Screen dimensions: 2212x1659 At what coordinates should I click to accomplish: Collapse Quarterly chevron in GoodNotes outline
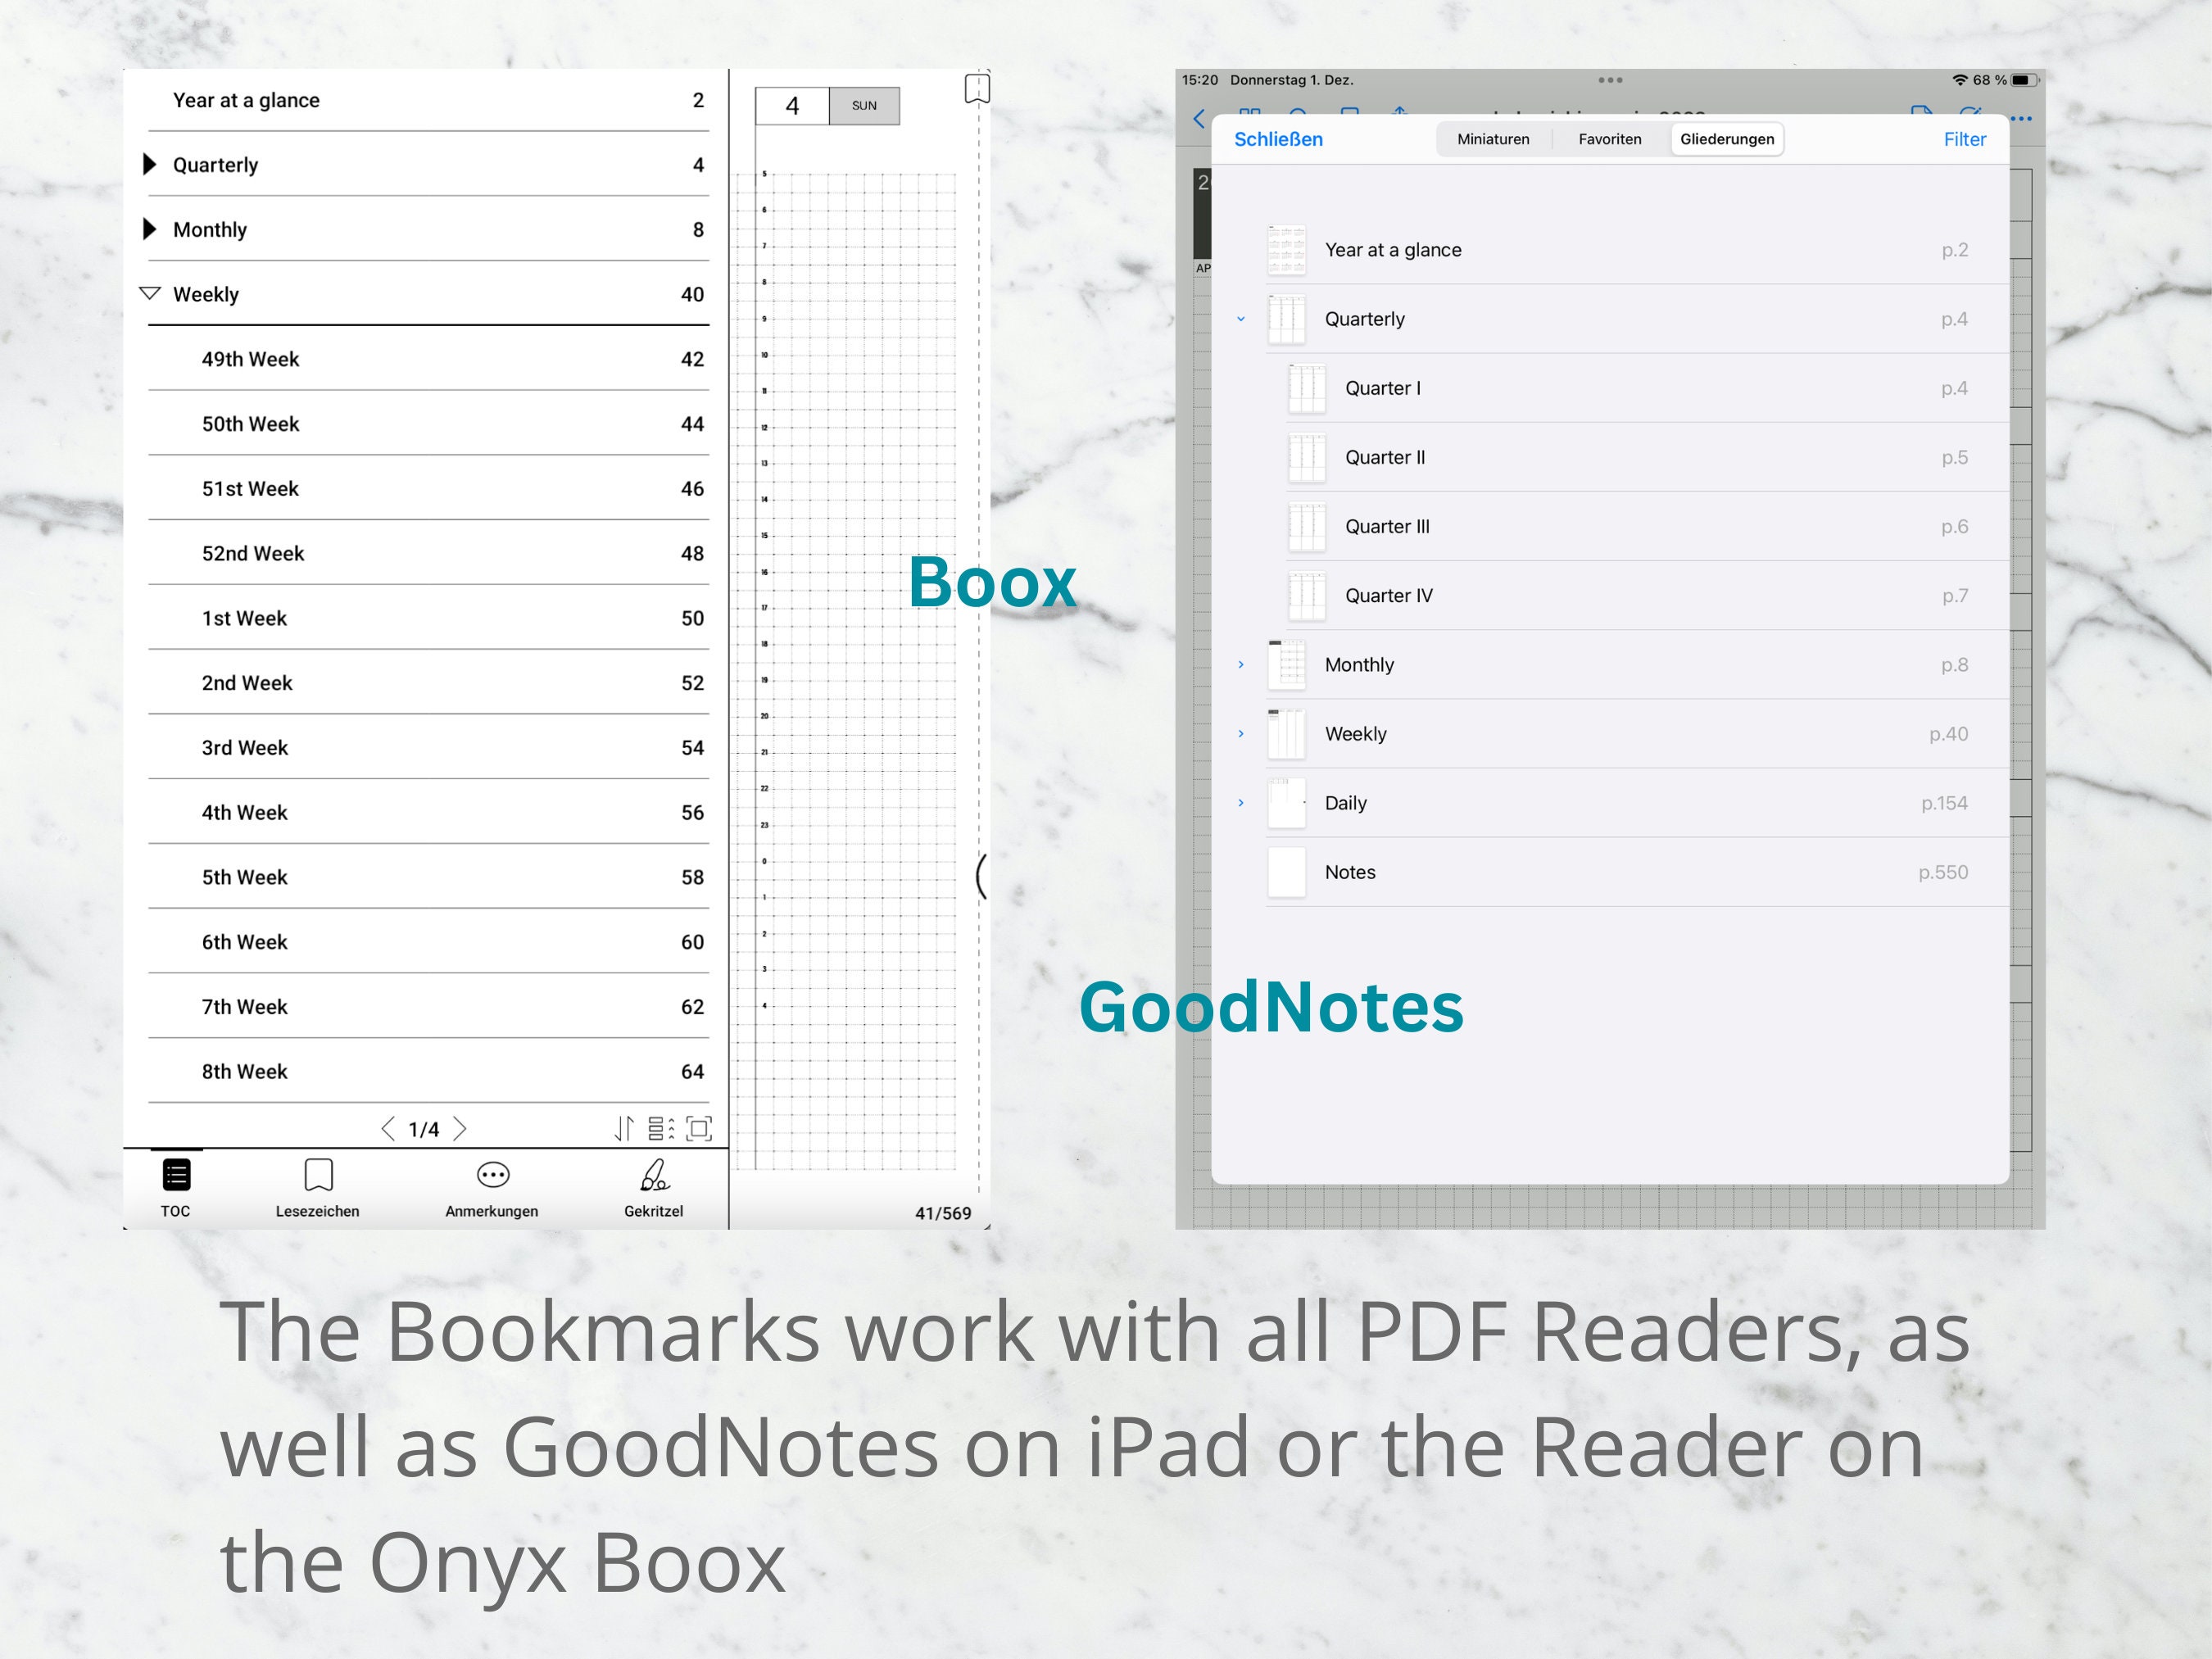(x=1241, y=319)
